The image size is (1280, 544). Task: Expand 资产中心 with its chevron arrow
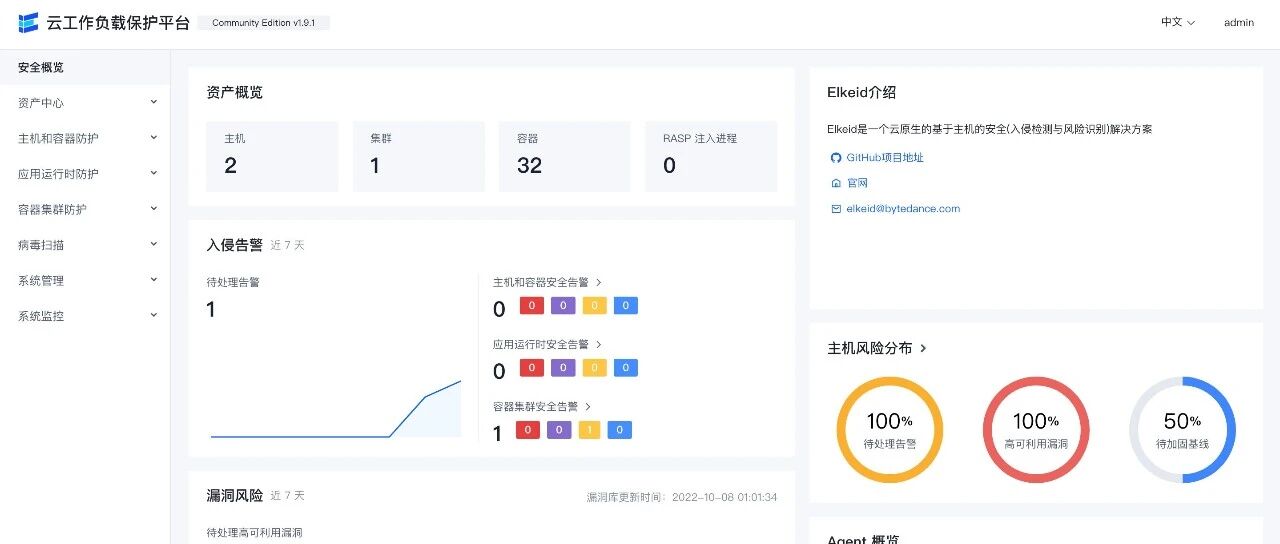(153, 102)
